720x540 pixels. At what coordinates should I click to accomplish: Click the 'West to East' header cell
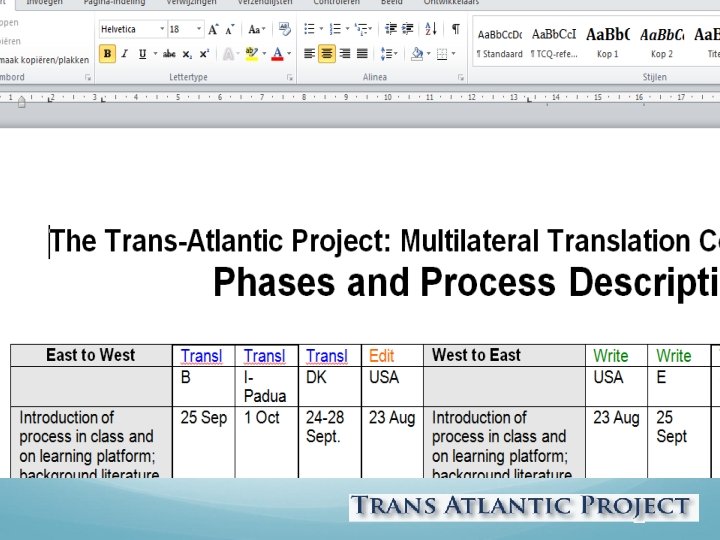pos(504,355)
